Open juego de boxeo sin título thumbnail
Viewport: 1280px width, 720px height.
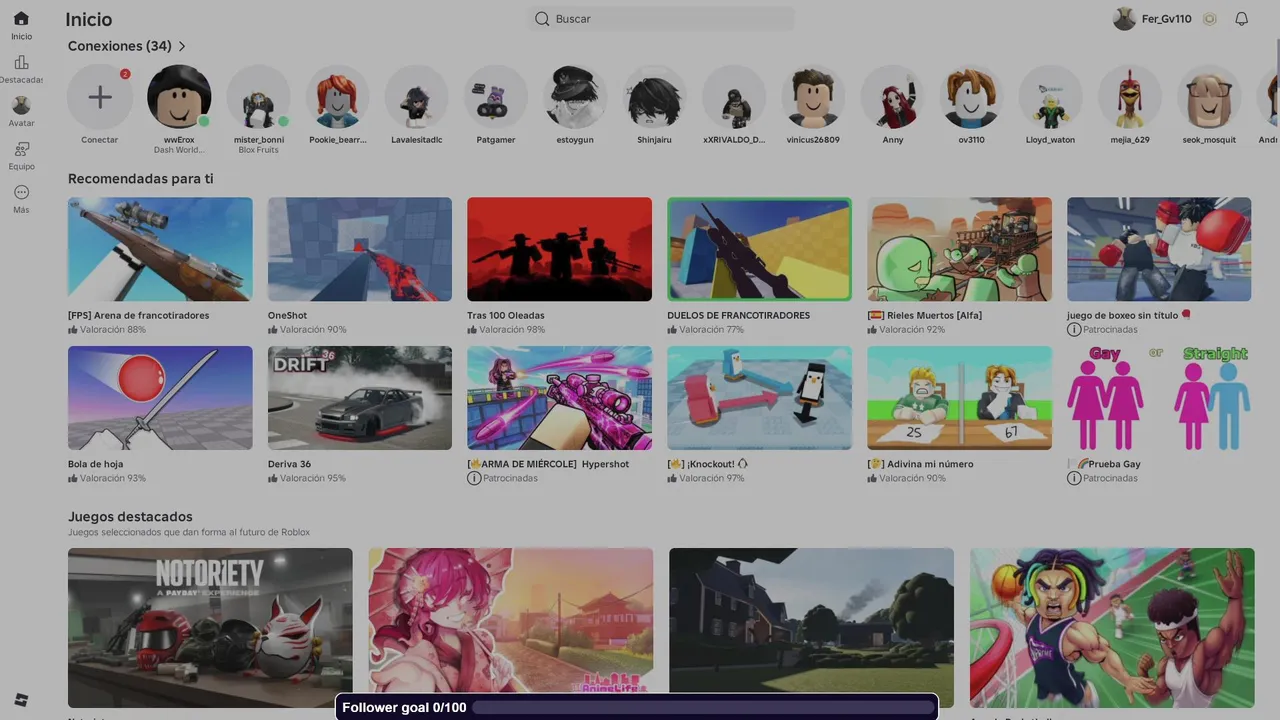pyautogui.click(x=1159, y=249)
